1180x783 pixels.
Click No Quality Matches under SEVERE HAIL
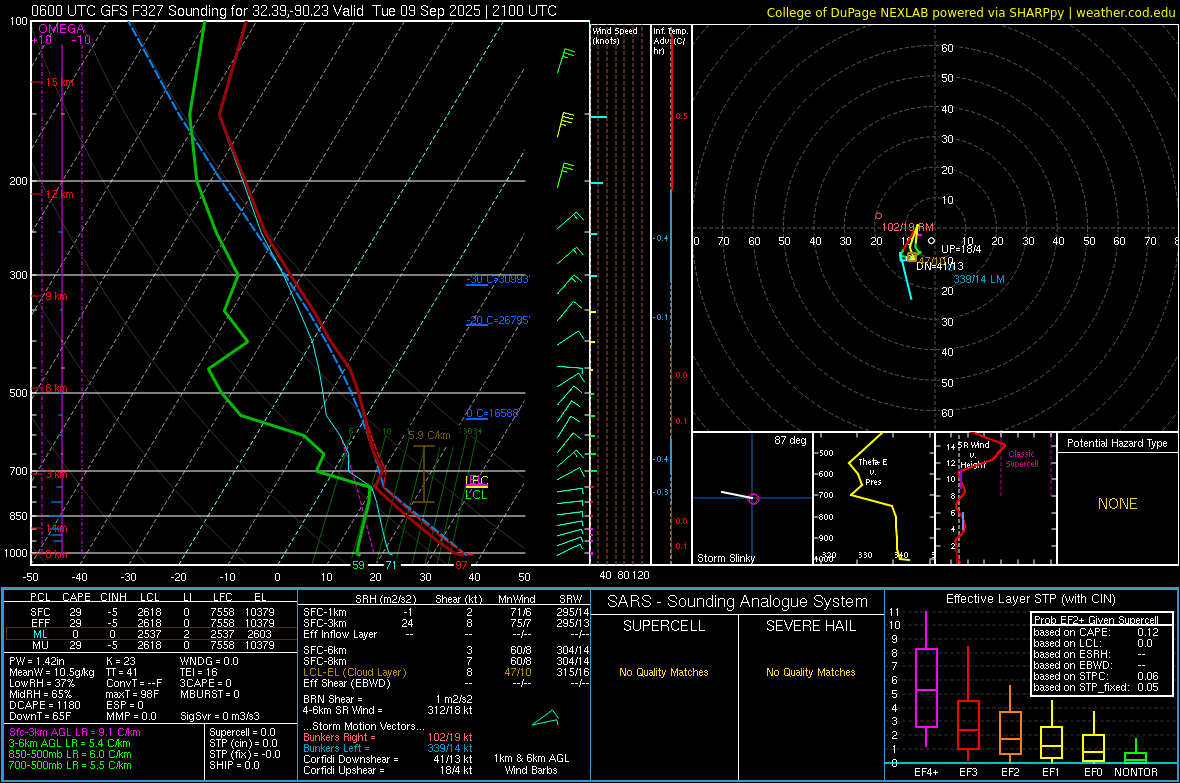(810, 672)
